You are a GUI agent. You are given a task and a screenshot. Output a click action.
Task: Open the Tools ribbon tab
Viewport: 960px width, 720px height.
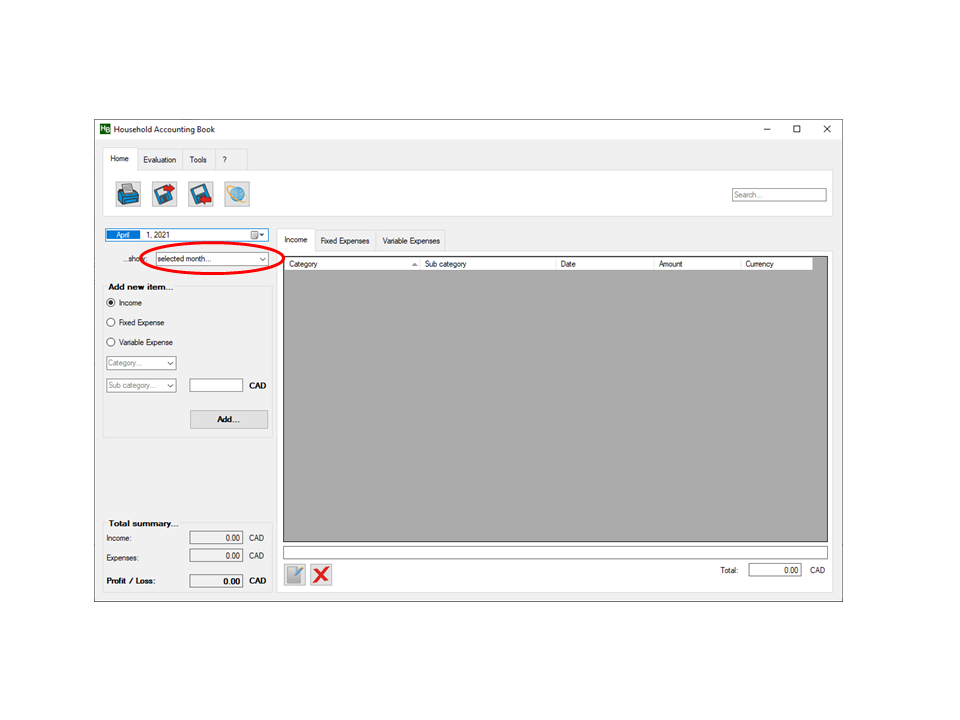198,160
